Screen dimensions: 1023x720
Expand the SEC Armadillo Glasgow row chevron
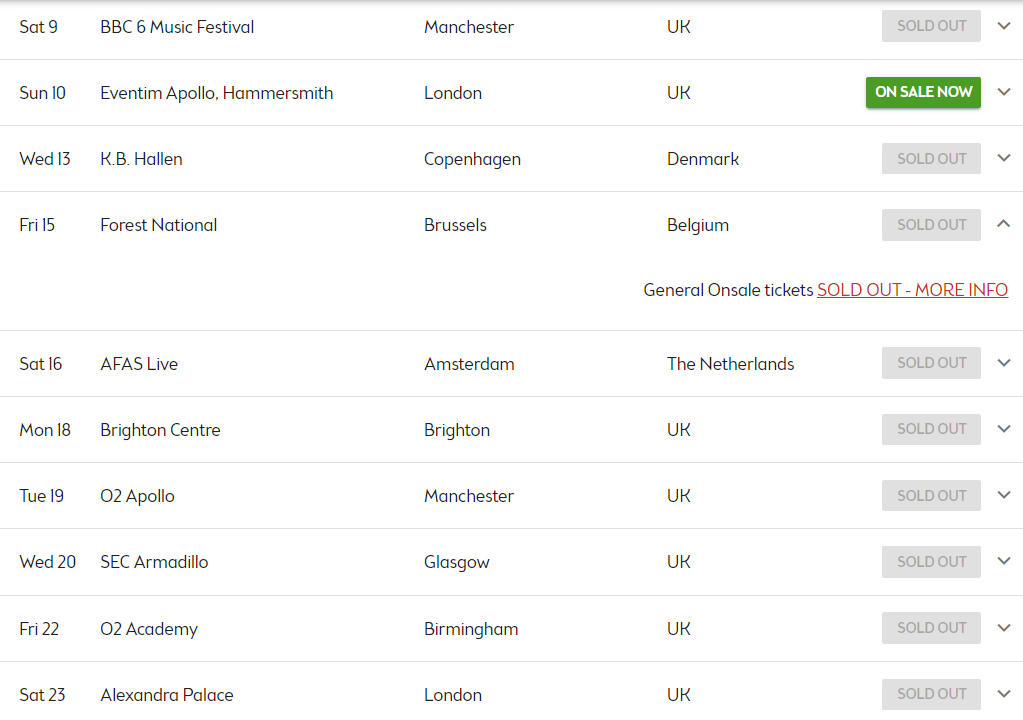click(1004, 561)
